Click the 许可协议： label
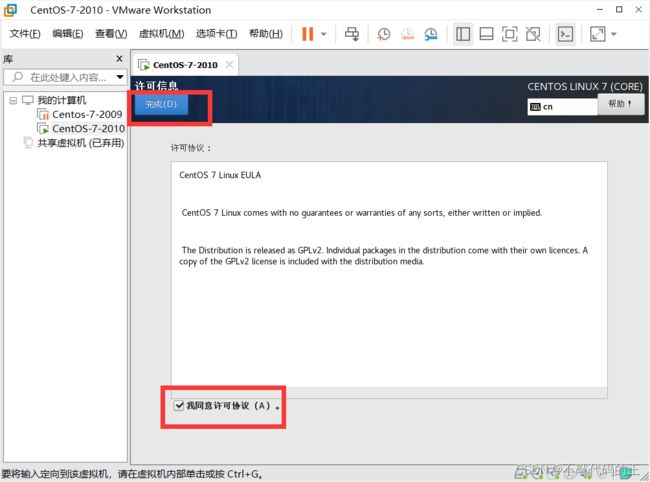This screenshot has width=650, height=482. 191,148
